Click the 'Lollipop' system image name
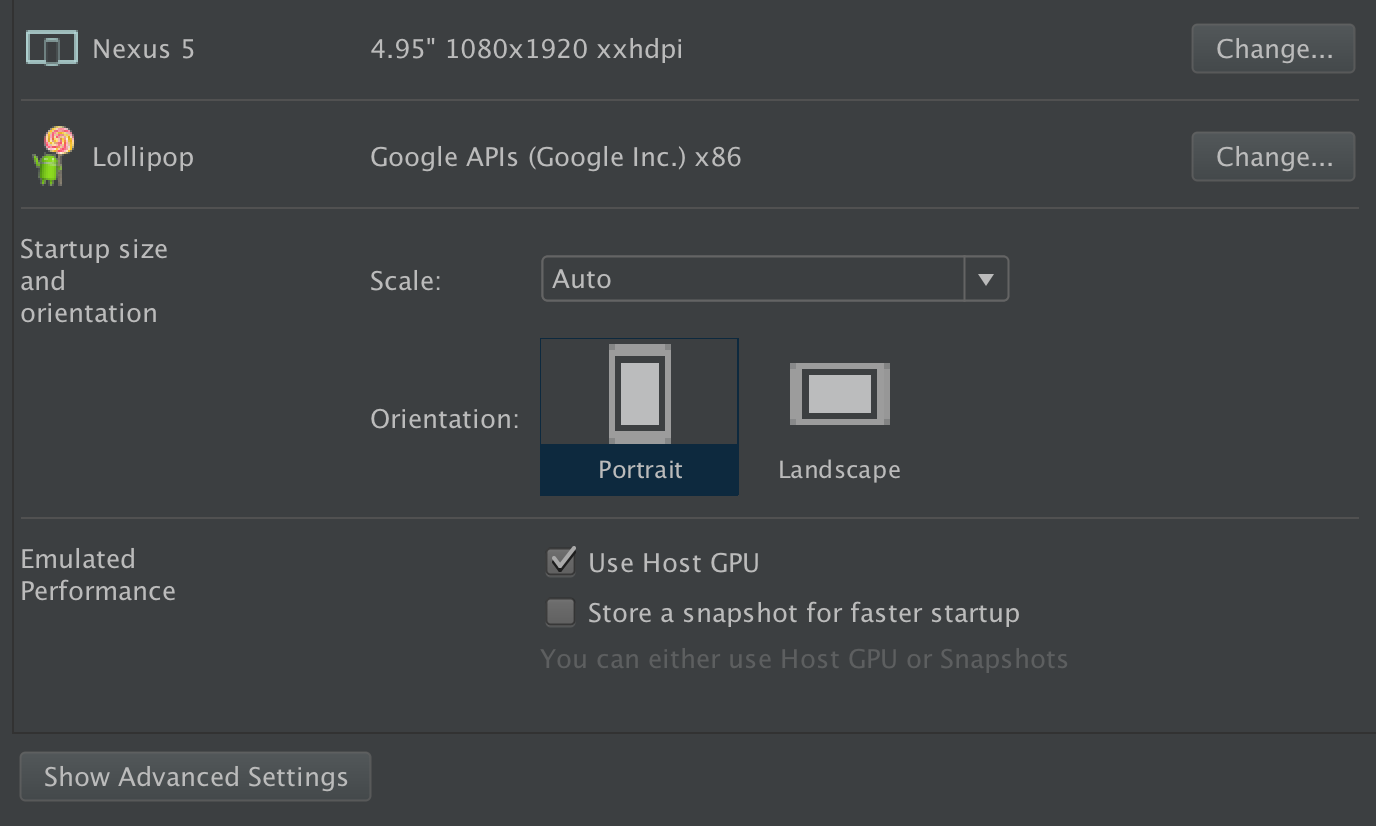The width and height of the screenshot is (1376, 826). click(143, 158)
